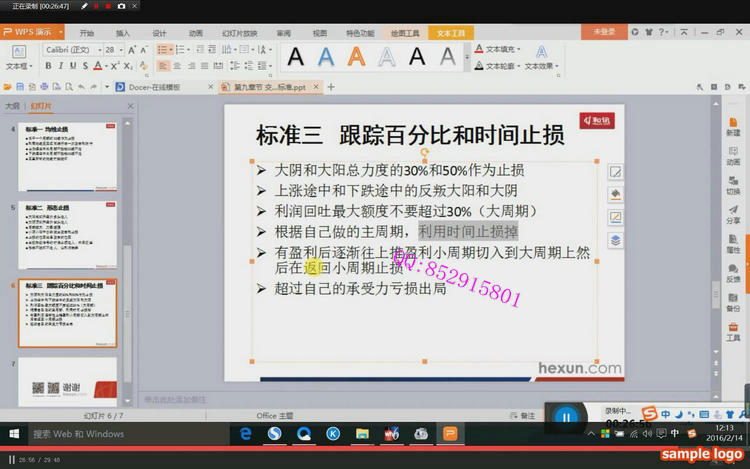Viewport: 750px width, 469px height.
Task: Open the Calibri font name dropdown
Action: point(69,49)
